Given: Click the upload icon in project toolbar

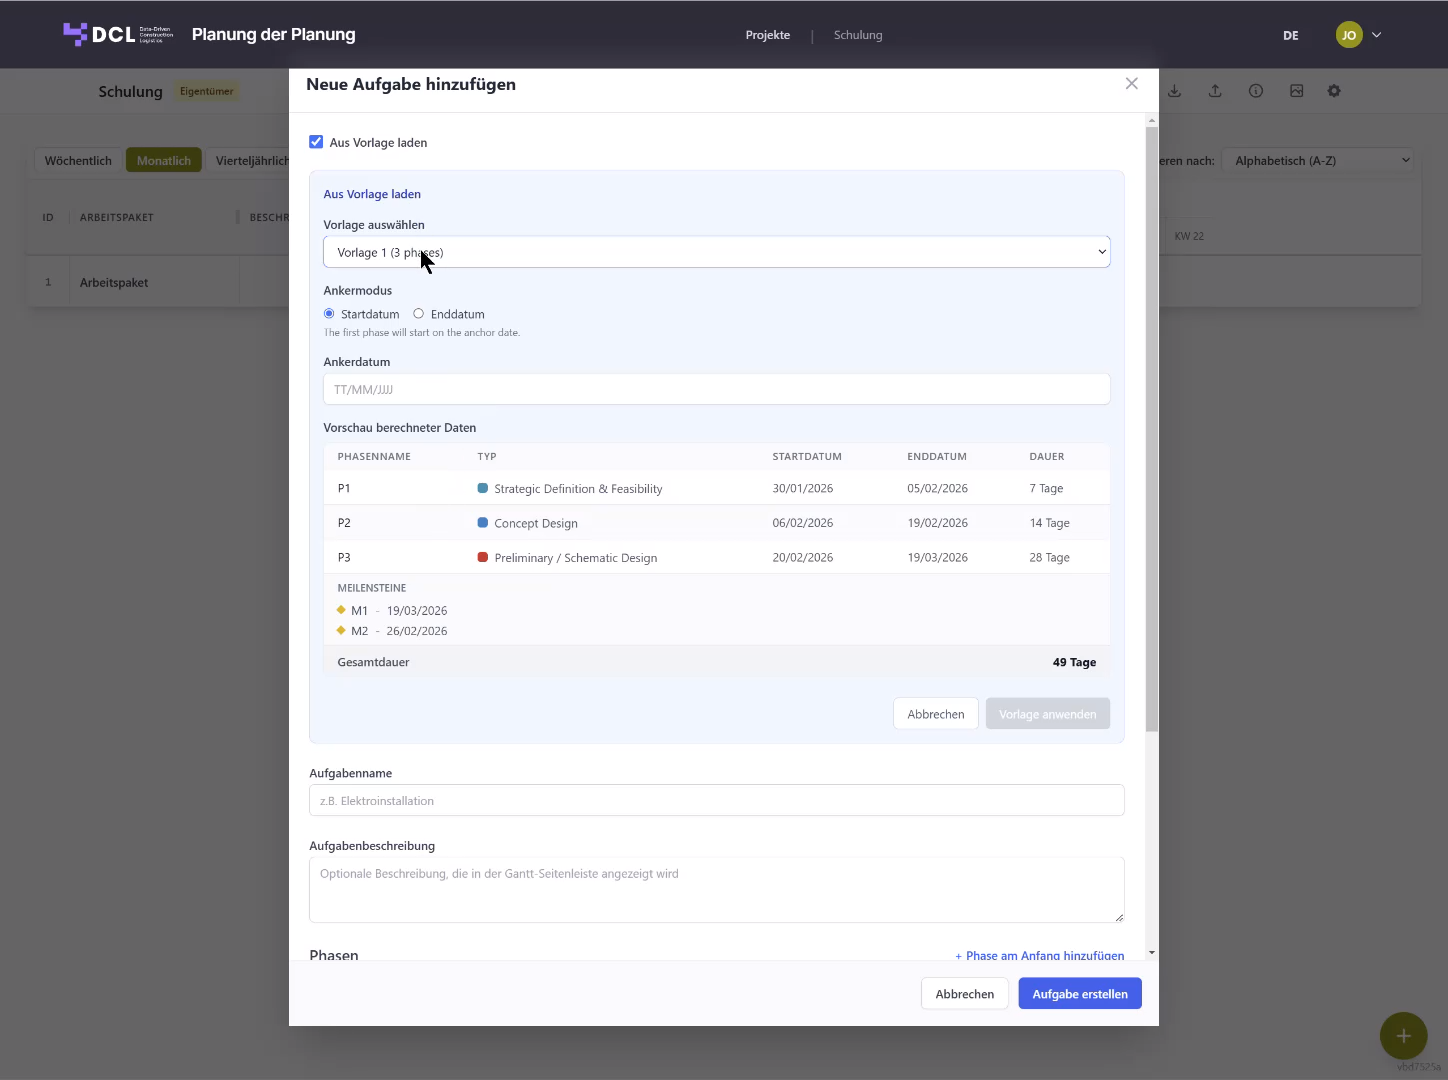Looking at the screenshot, I should coord(1215,91).
